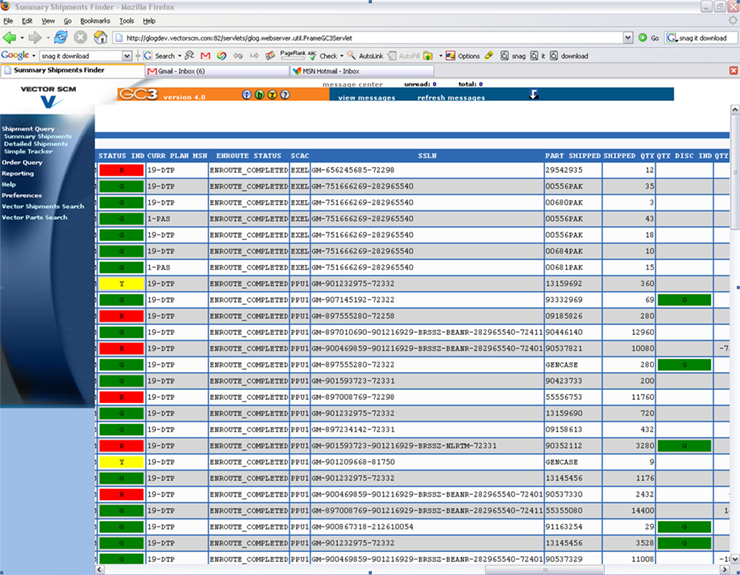The width and height of the screenshot is (740, 575).
Task: Click the SSLN column header
Action: [427, 155]
